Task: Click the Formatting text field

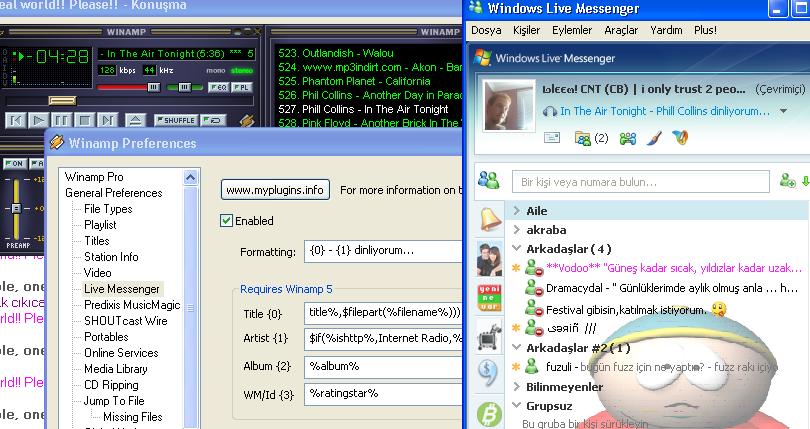Action: [383, 251]
